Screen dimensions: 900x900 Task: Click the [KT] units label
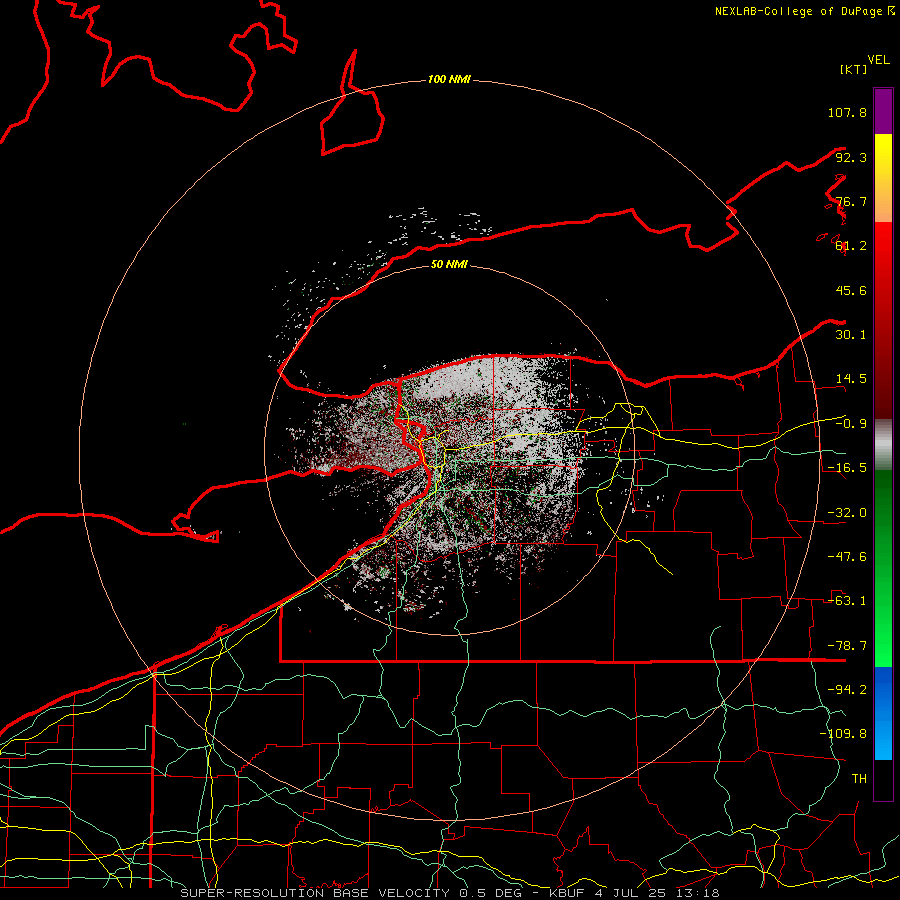point(854,69)
